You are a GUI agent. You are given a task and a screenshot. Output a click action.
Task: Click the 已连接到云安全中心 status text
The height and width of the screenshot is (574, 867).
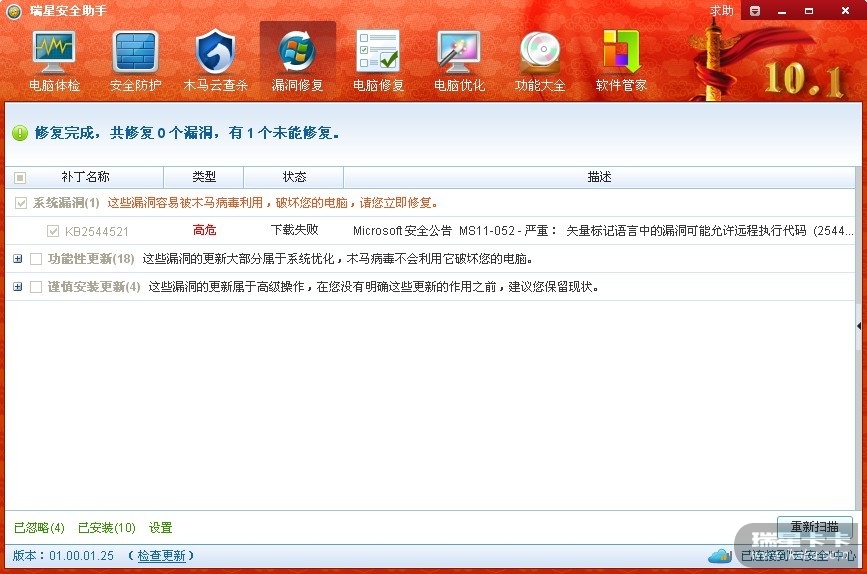[x=798, y=555]
